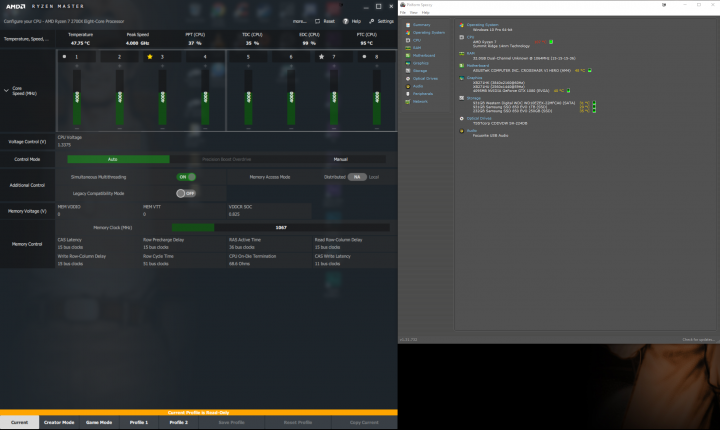The width and height of the screenshot is (720, 430).
Task: Increase core 5 speed with plus
Action: (x=248, y=66)
